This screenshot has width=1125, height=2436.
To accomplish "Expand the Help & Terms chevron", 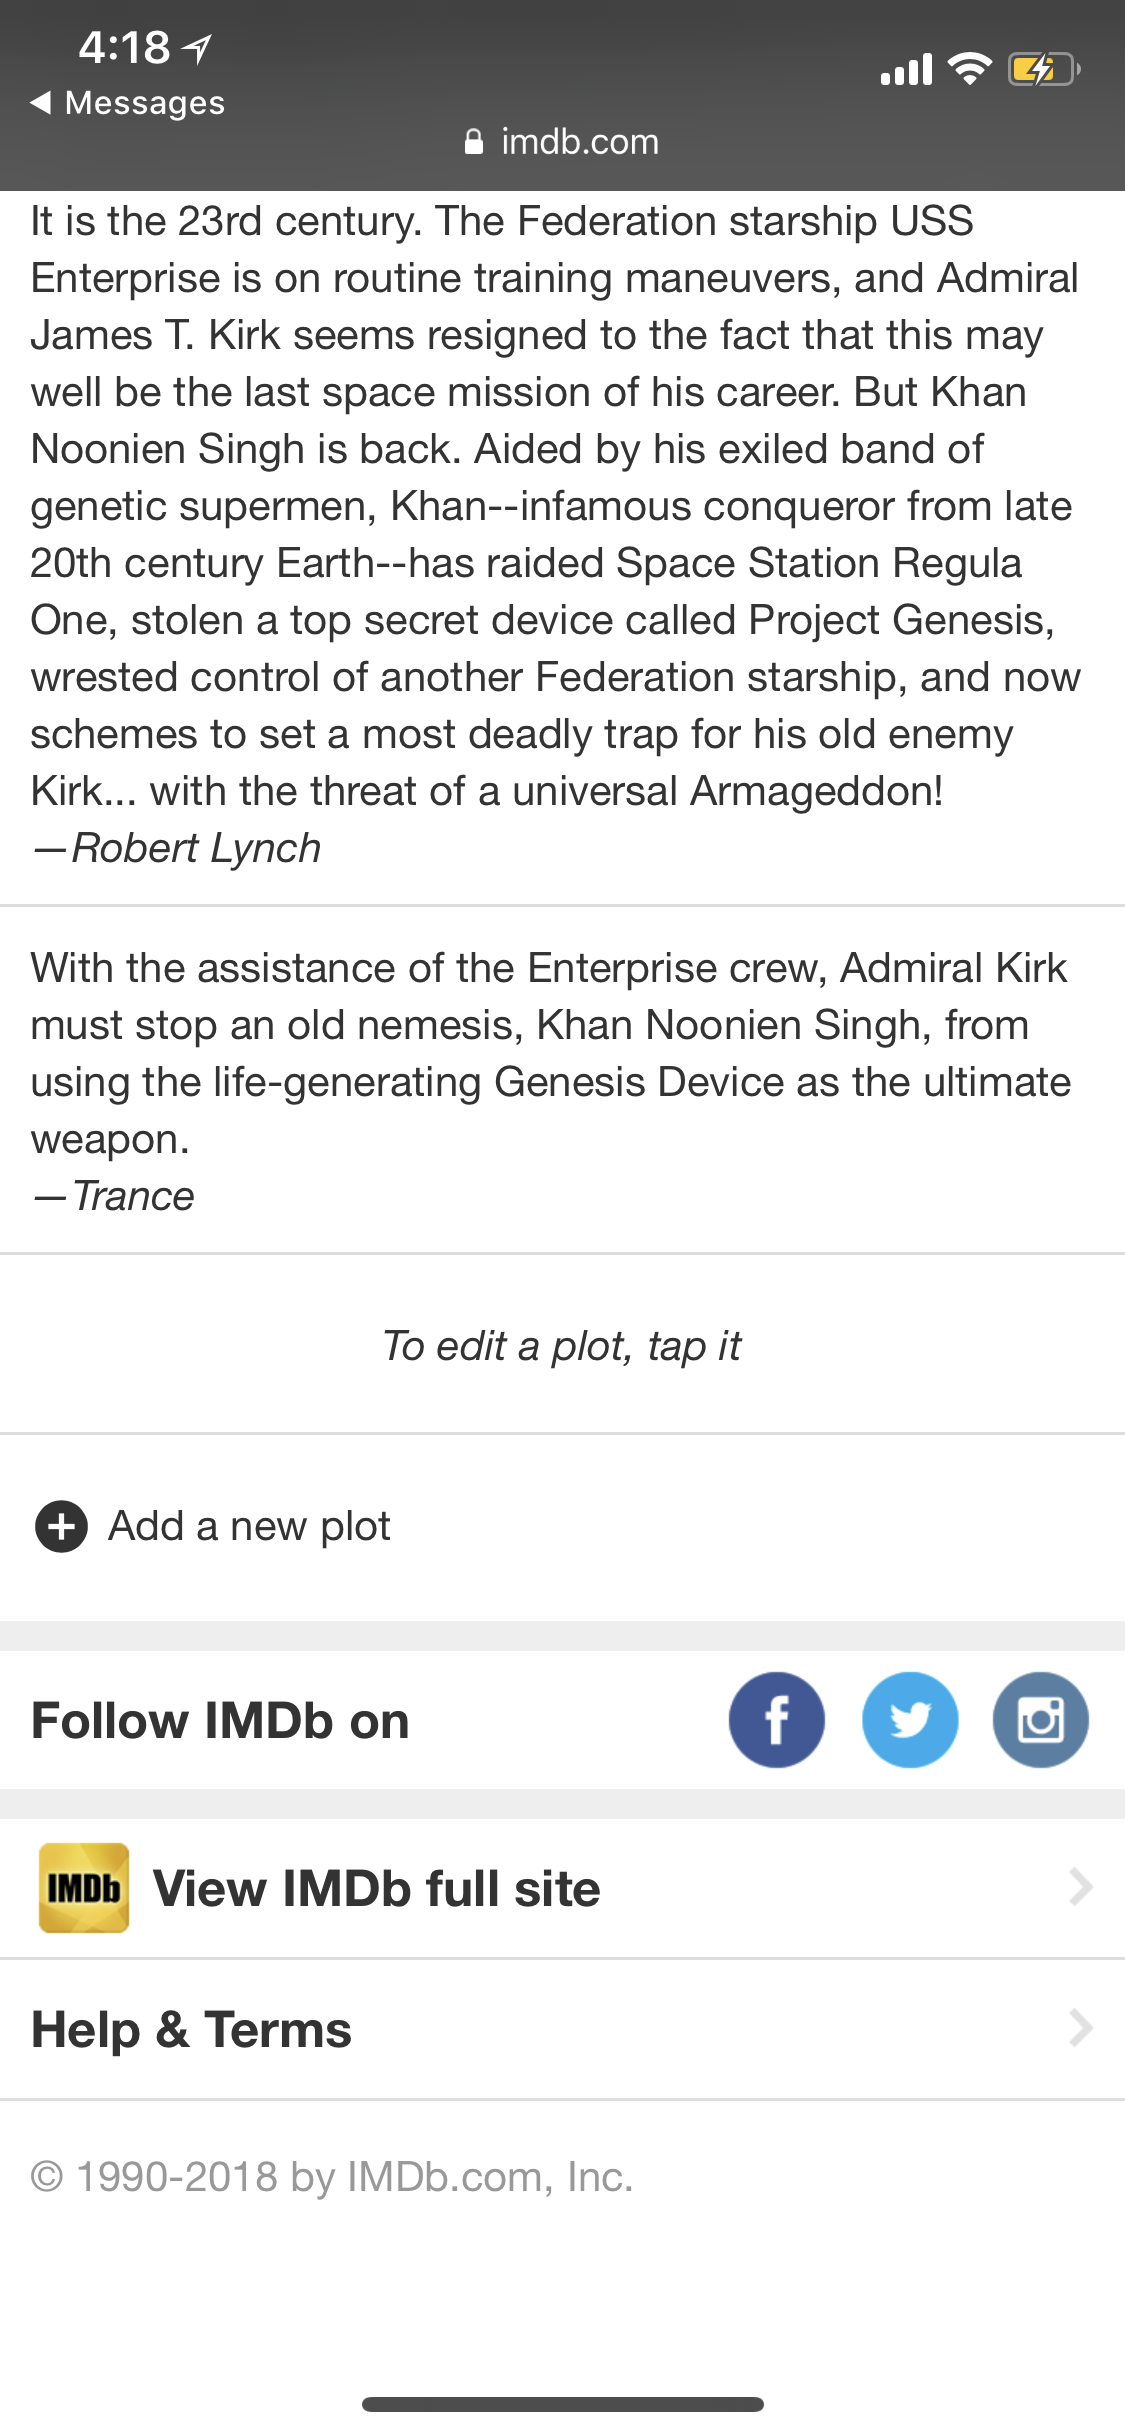I will [x=1080, y=2028].
